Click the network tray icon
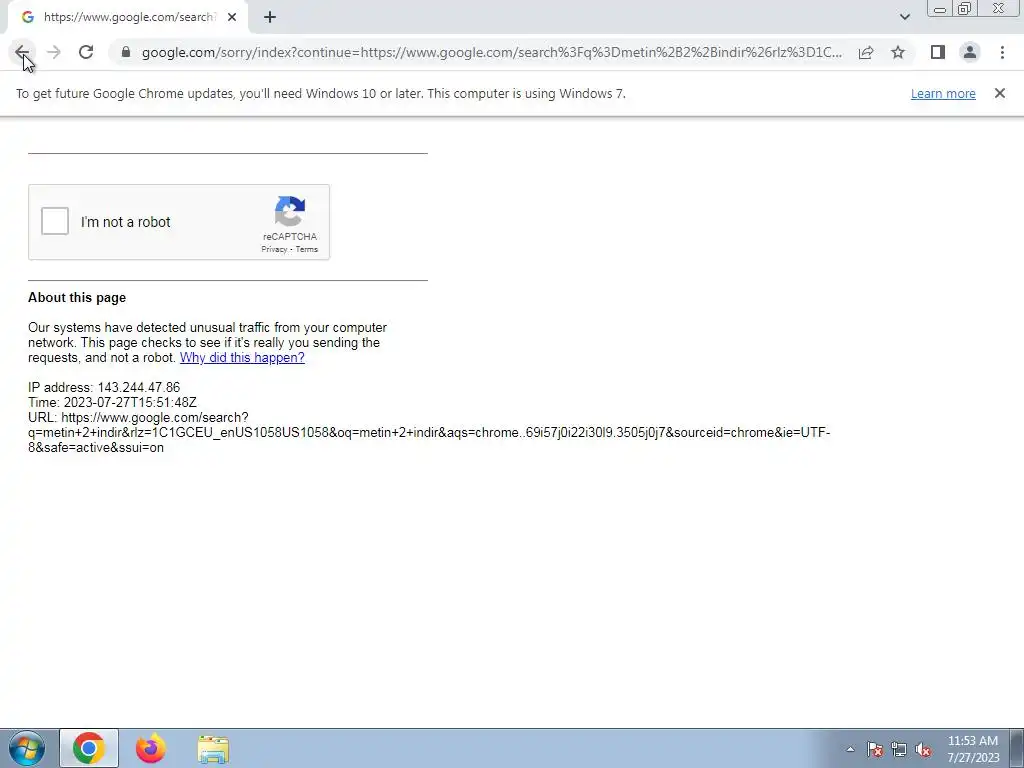Viewport: 1024px width, 768px height. [899, 749]
